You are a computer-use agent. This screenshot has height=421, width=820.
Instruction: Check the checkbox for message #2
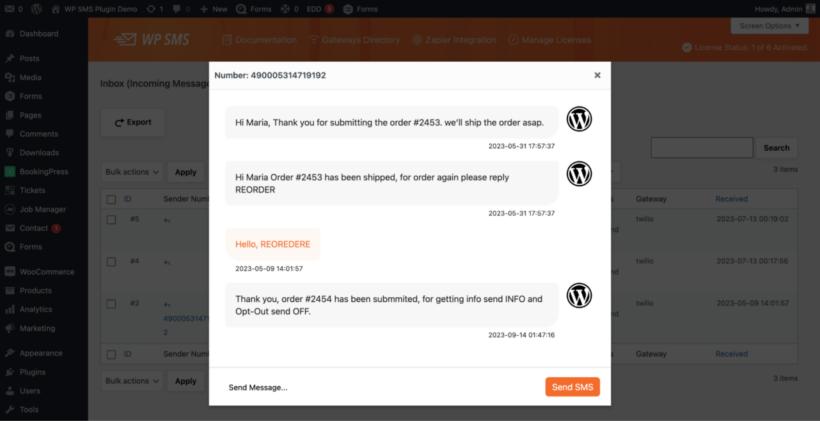click(111, 303)
